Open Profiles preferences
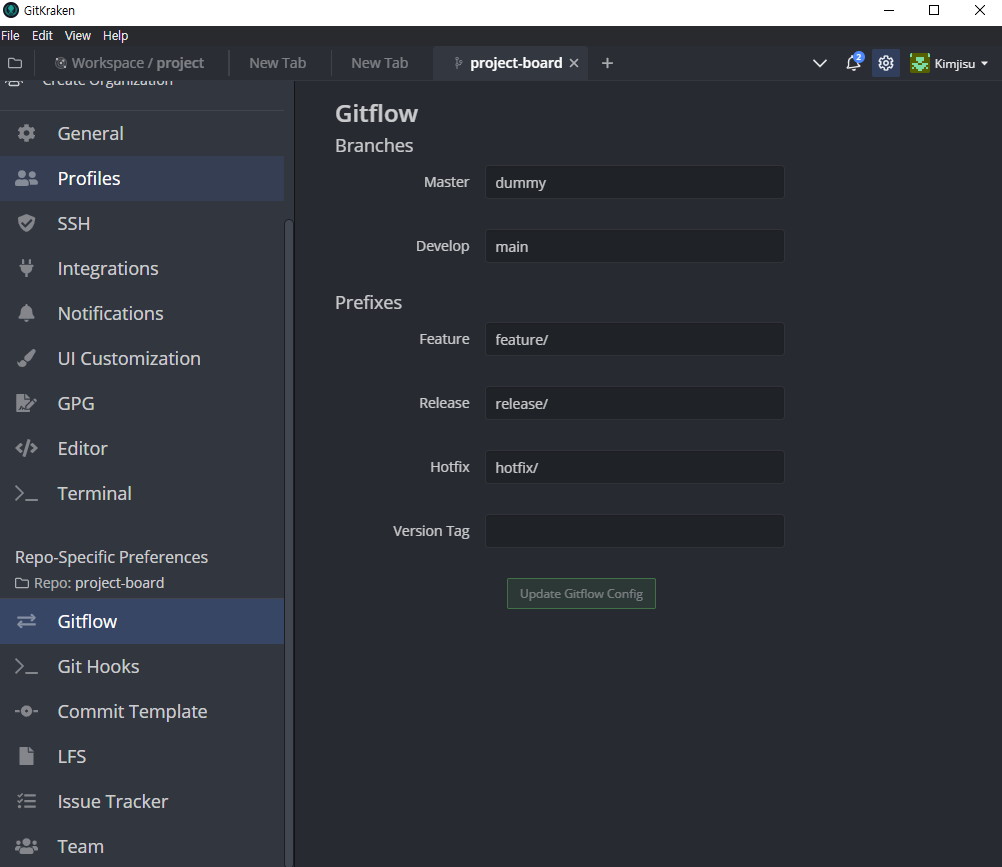 [142, 178]
